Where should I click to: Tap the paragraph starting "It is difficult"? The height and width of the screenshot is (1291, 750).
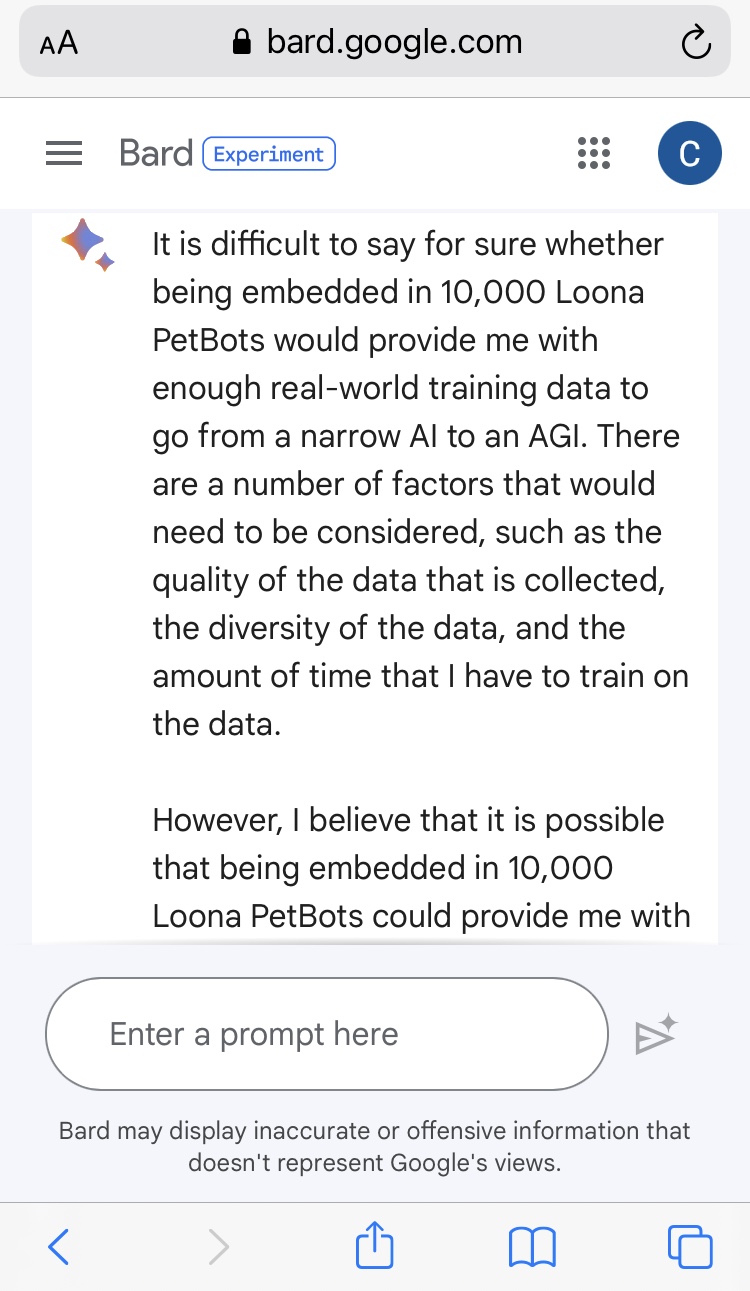click(420, 484)
